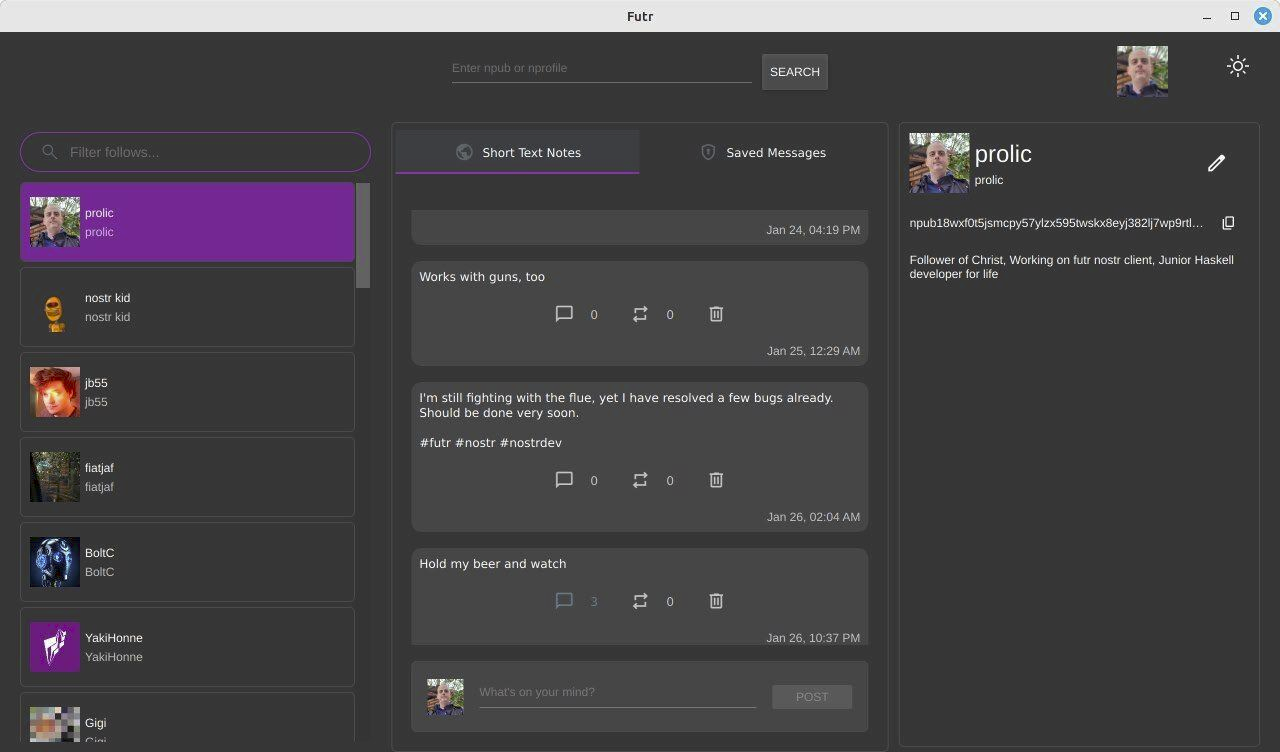Click the magnifier icon in the follows filter
Viewport: 1280px width, 752px height.
tap(49, 152)
